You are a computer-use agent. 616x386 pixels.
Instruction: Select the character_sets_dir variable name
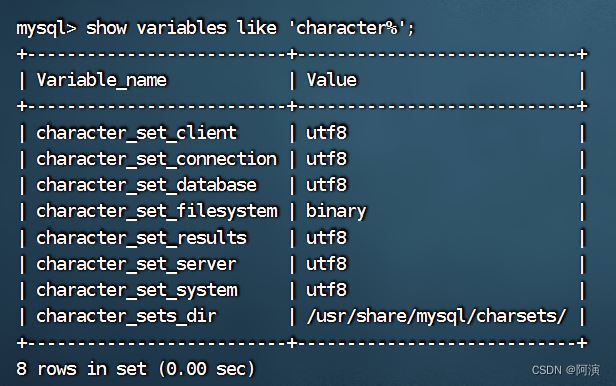(x=126, y=316)
